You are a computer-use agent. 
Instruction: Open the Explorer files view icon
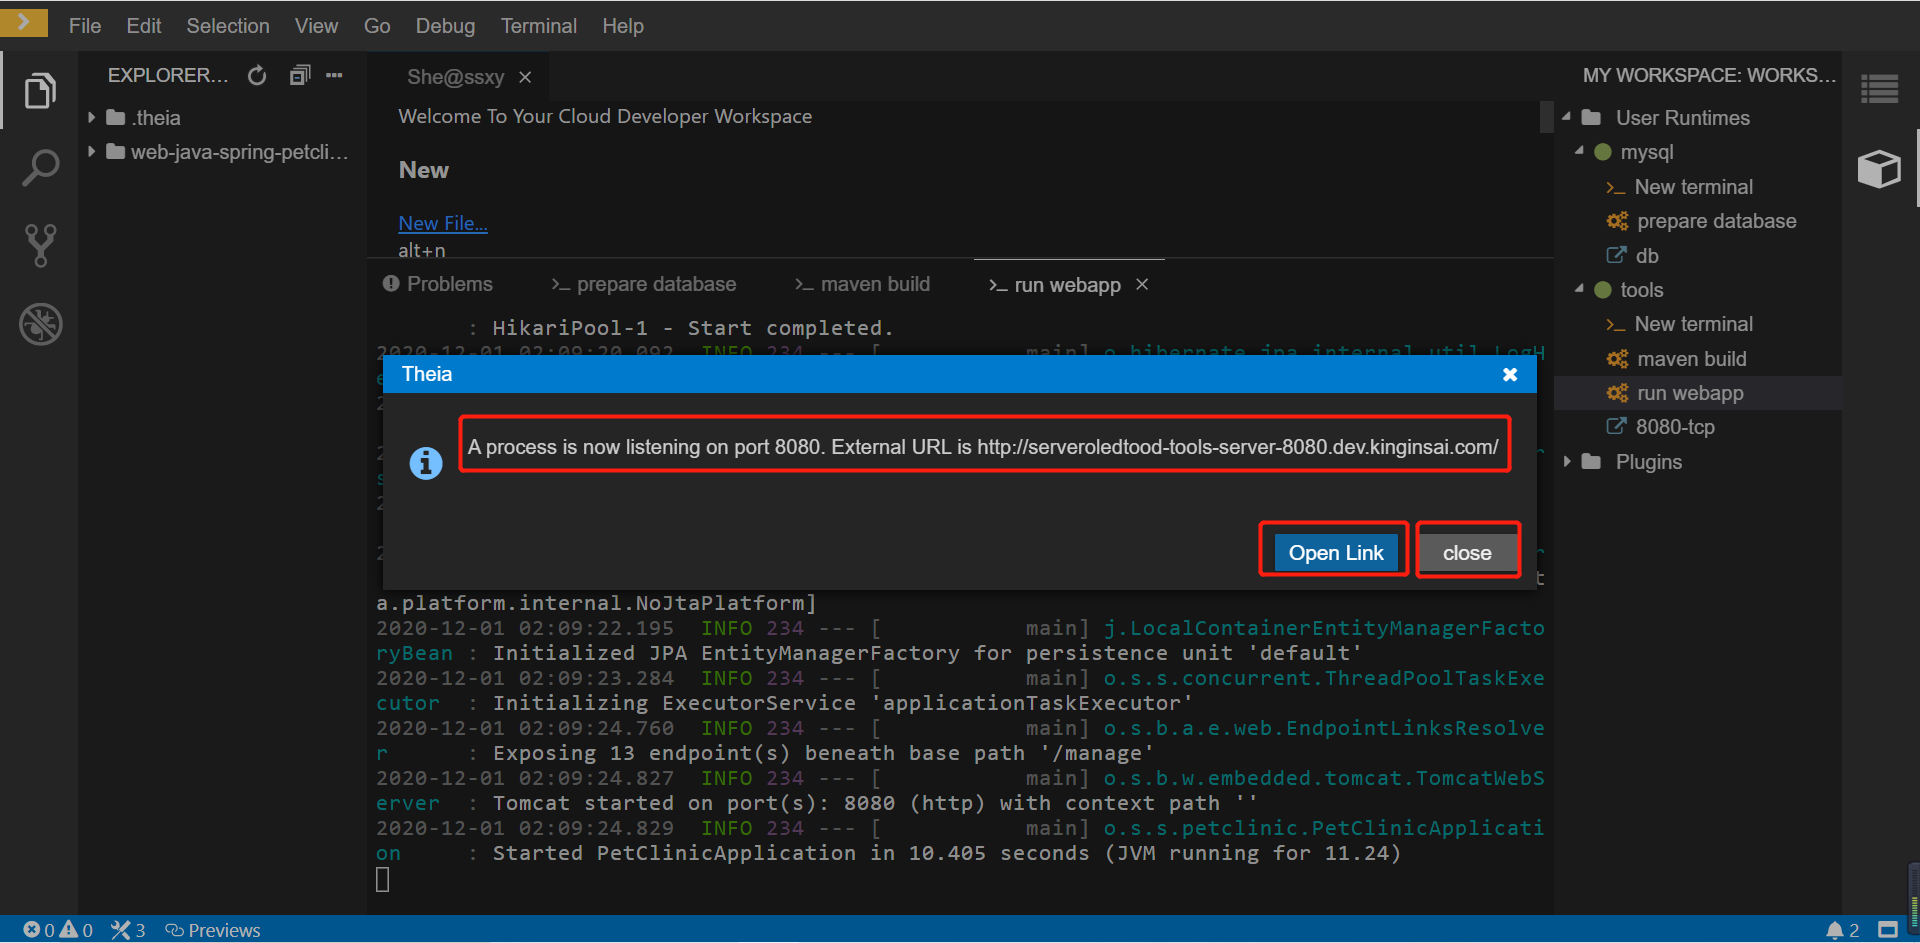pos(40,91)
